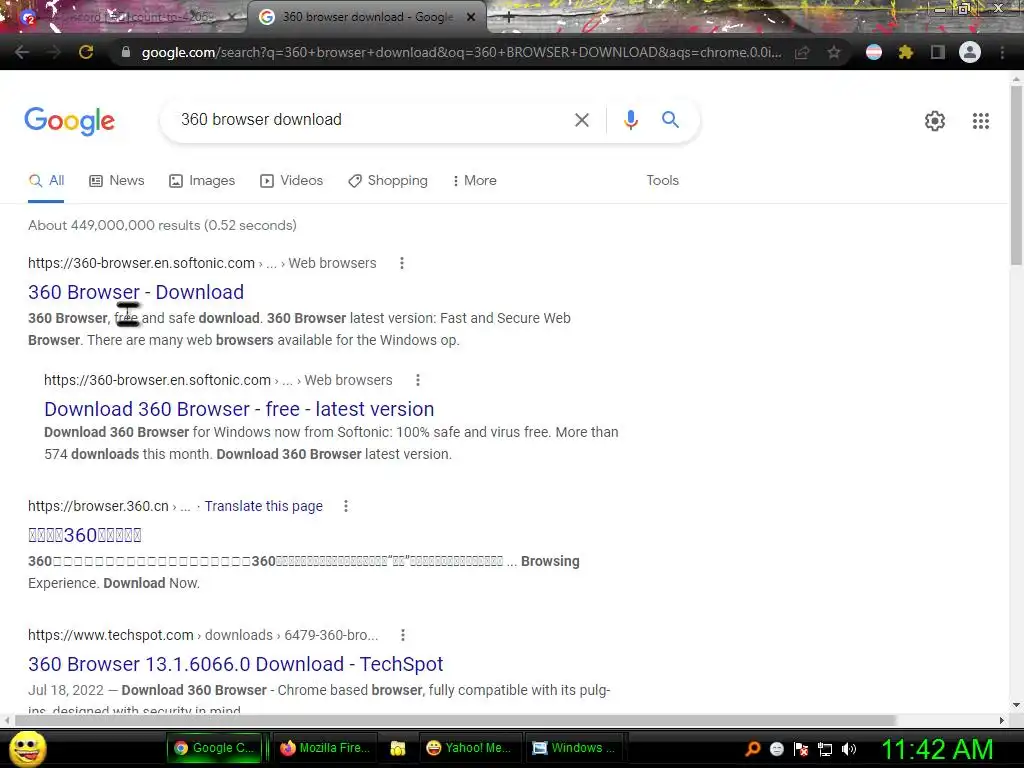Close the 360 browser download tab
1024x768 pixels.
[x=471, y=18]
